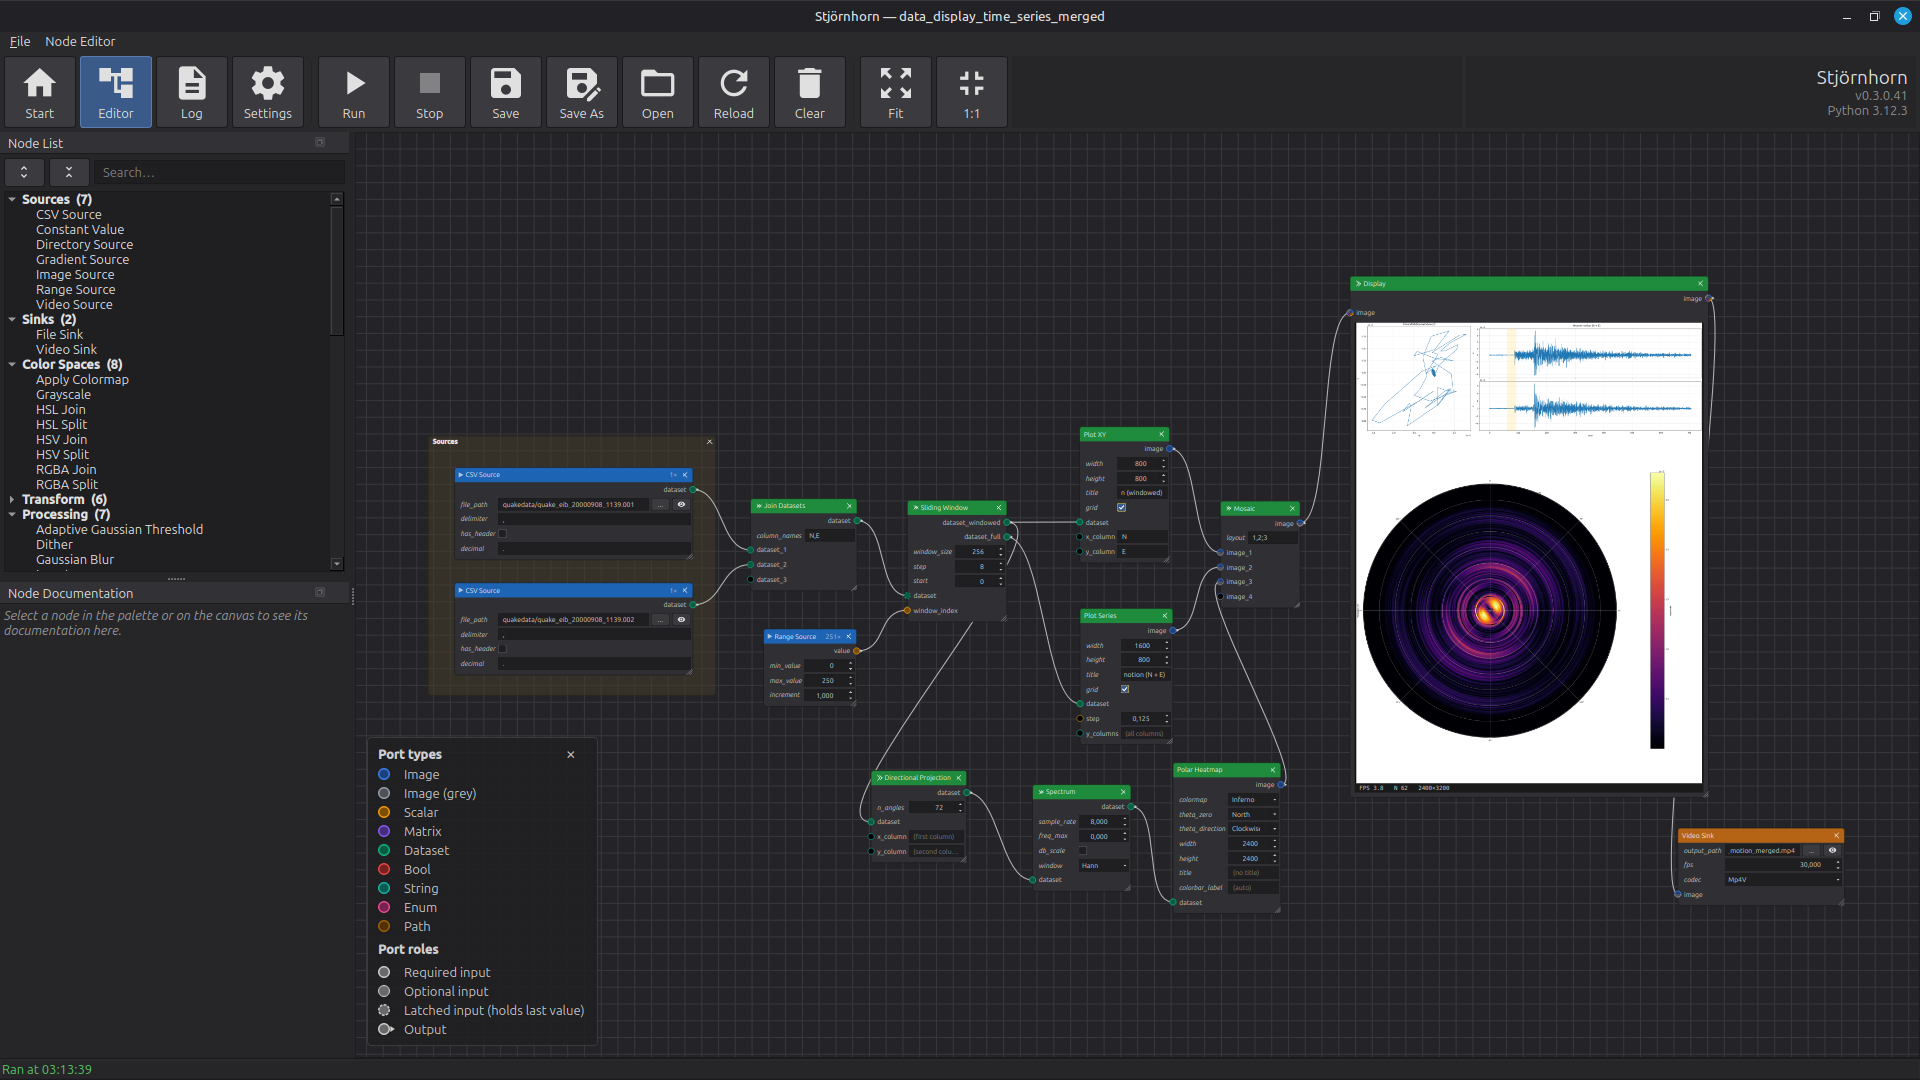
Task: Preview Video Sink output with eye icon
Action: (x=1832, y=851)
